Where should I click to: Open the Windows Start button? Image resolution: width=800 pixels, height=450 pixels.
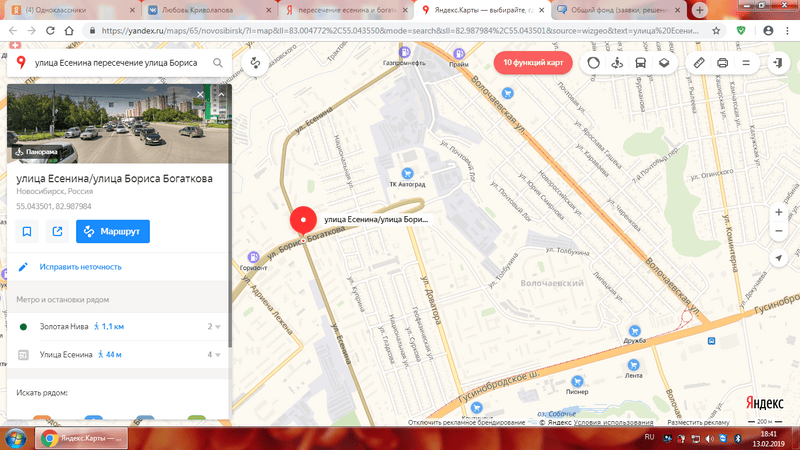16,439
